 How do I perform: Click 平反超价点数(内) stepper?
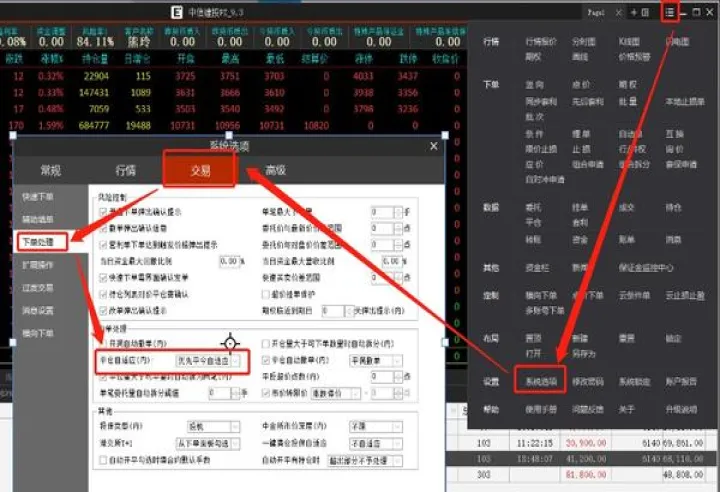(x=387, y=377)
